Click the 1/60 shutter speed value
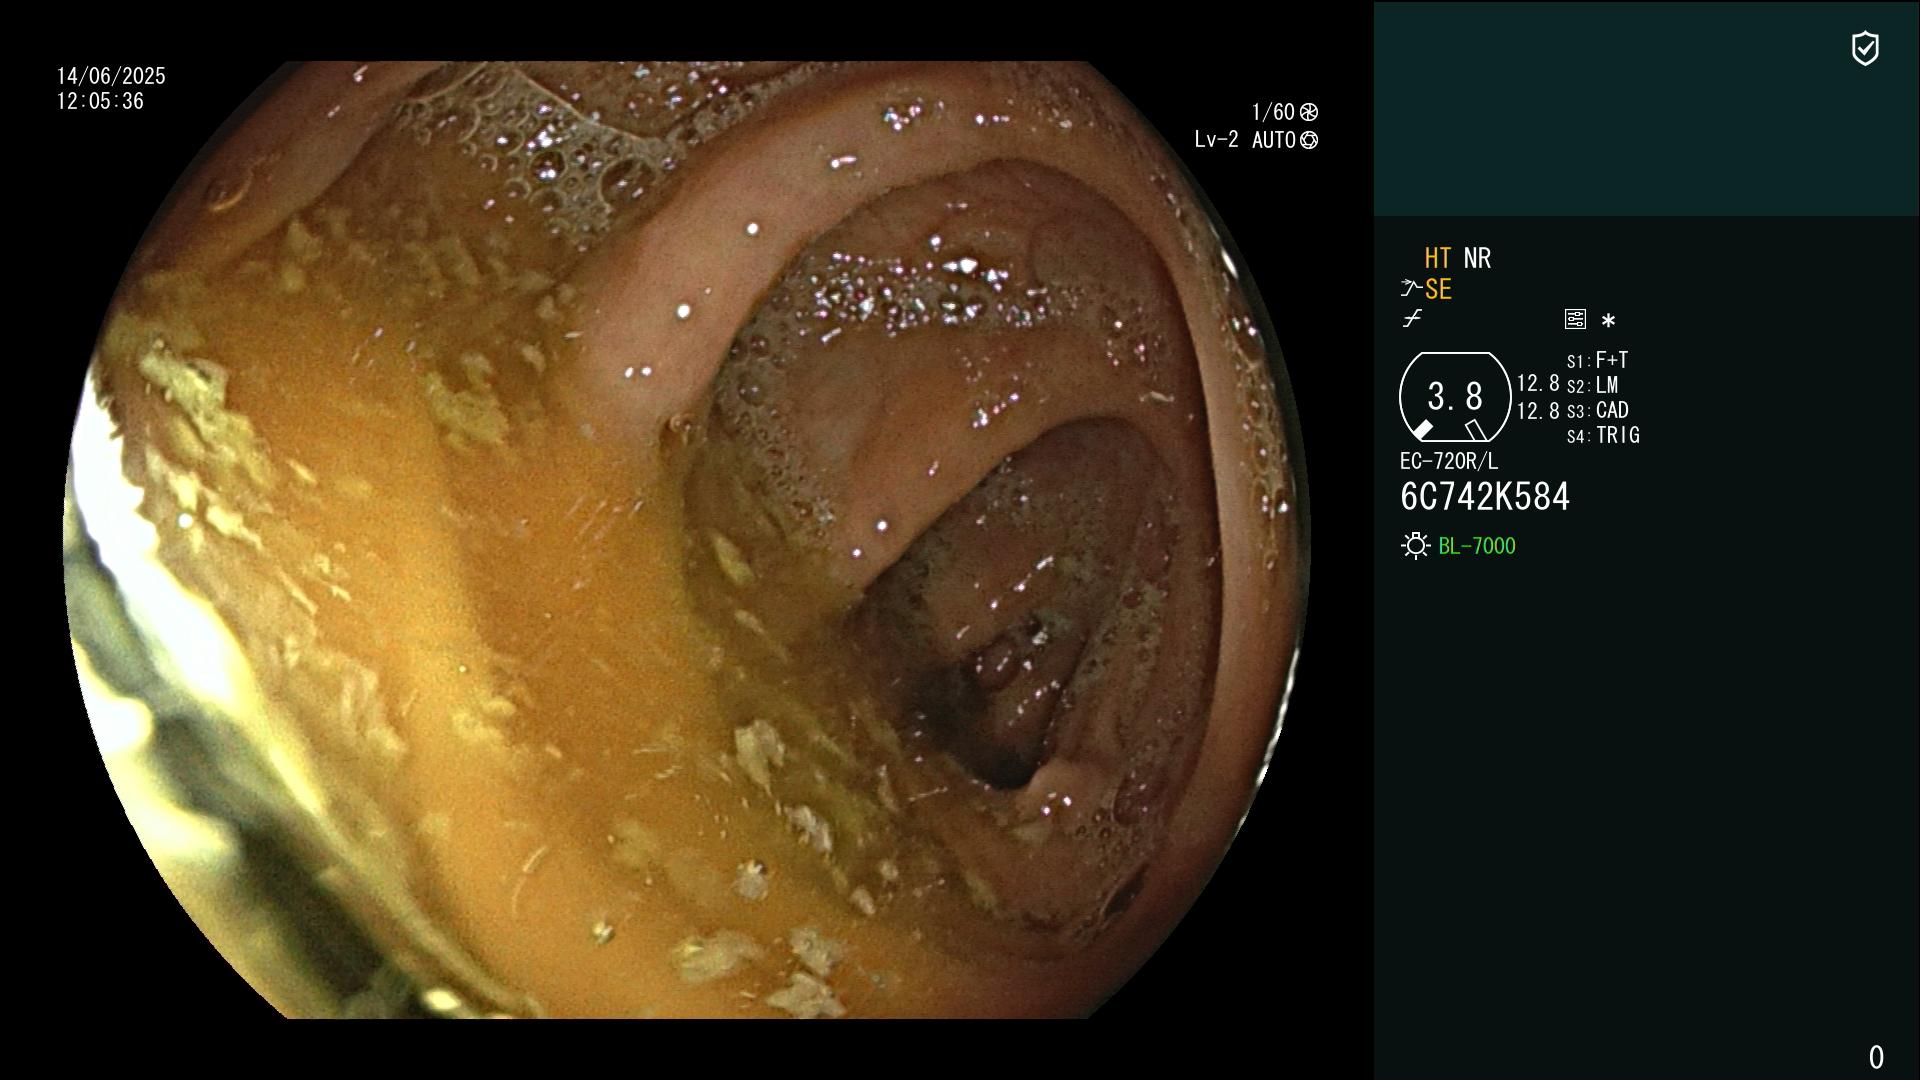 coord(1273,112)
